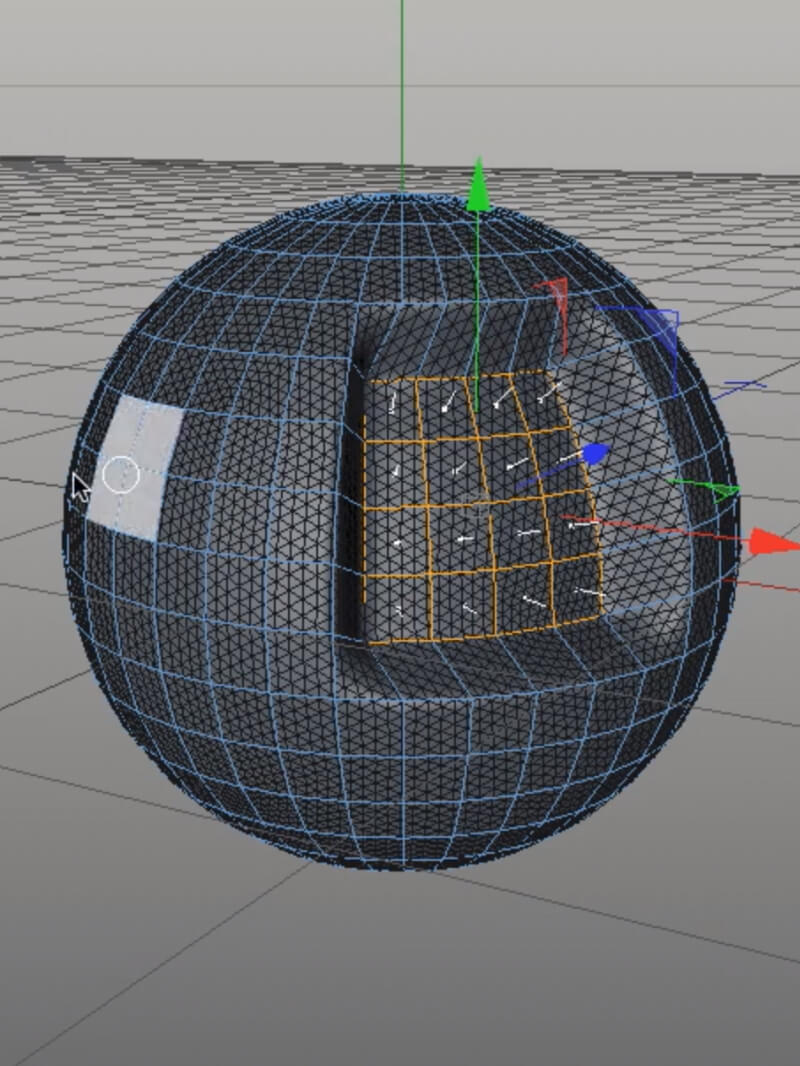Click the solid blue Z-axis arrow handle
The height and width of the screenshot is (1066, 800).
[x=596, y=453]
